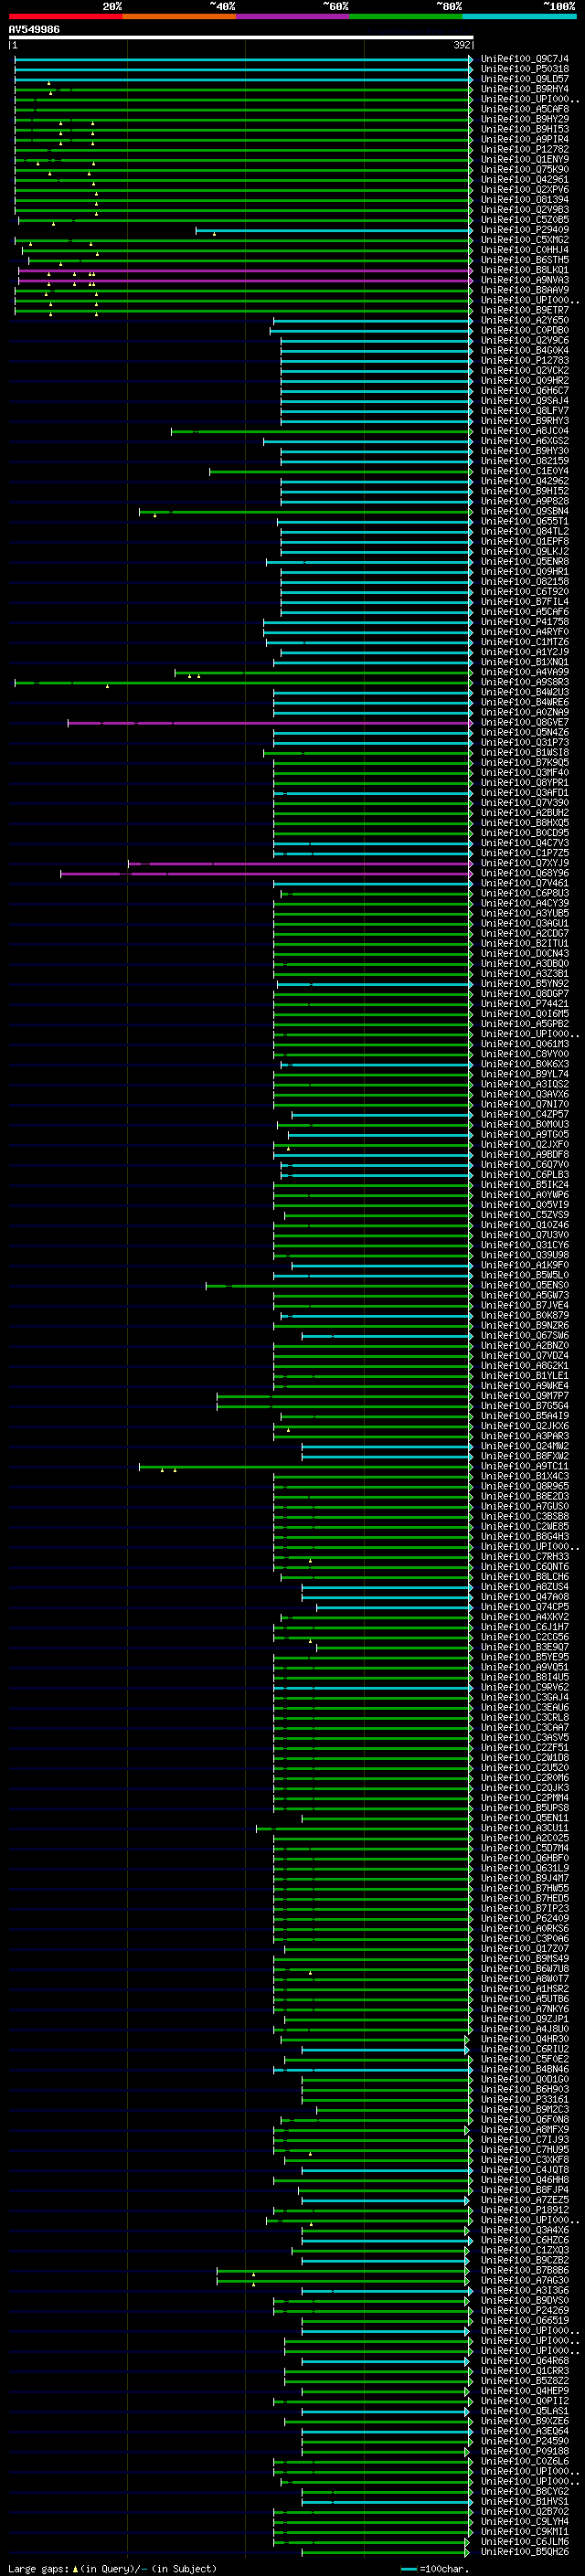
Task: Select hit UniRef100_P29409
Action: [x=524, y=230]
